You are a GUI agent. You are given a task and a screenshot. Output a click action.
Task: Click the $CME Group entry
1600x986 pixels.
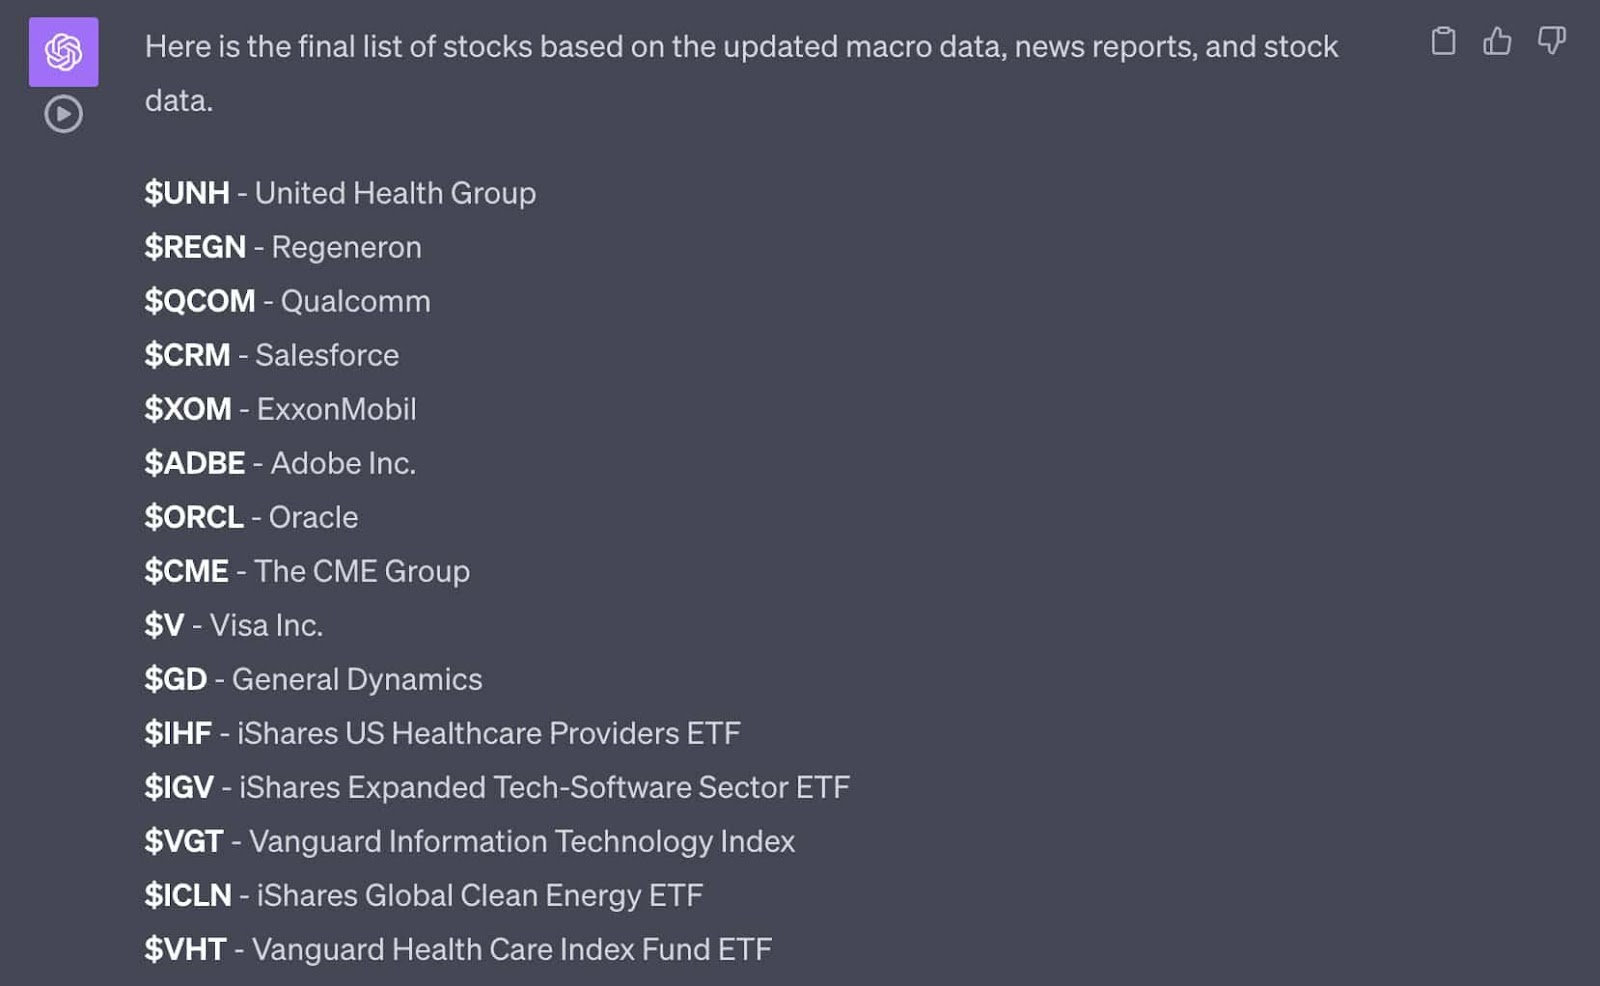(x=307, y=571)
